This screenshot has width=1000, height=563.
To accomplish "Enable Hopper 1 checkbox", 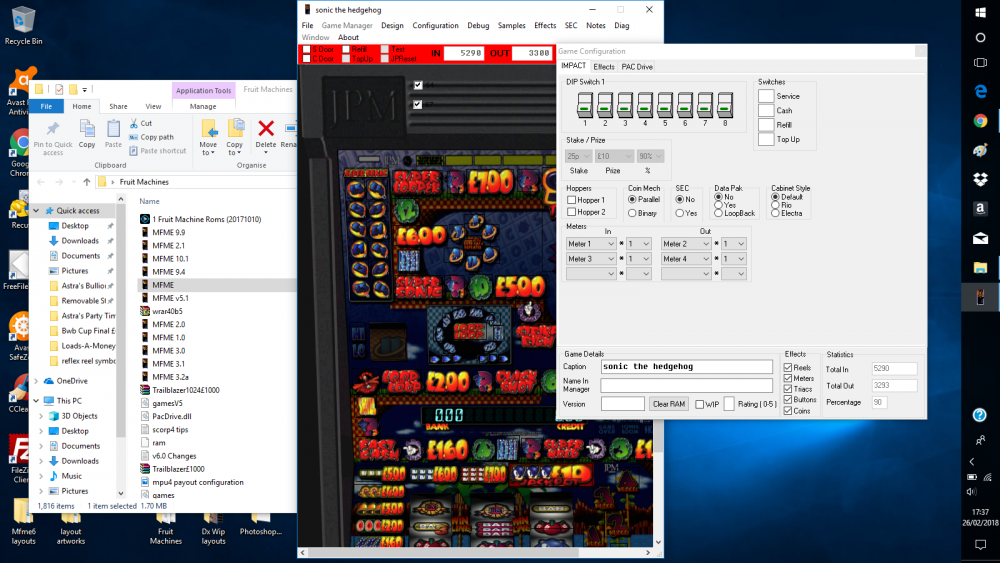I will (x=571, y=200).
